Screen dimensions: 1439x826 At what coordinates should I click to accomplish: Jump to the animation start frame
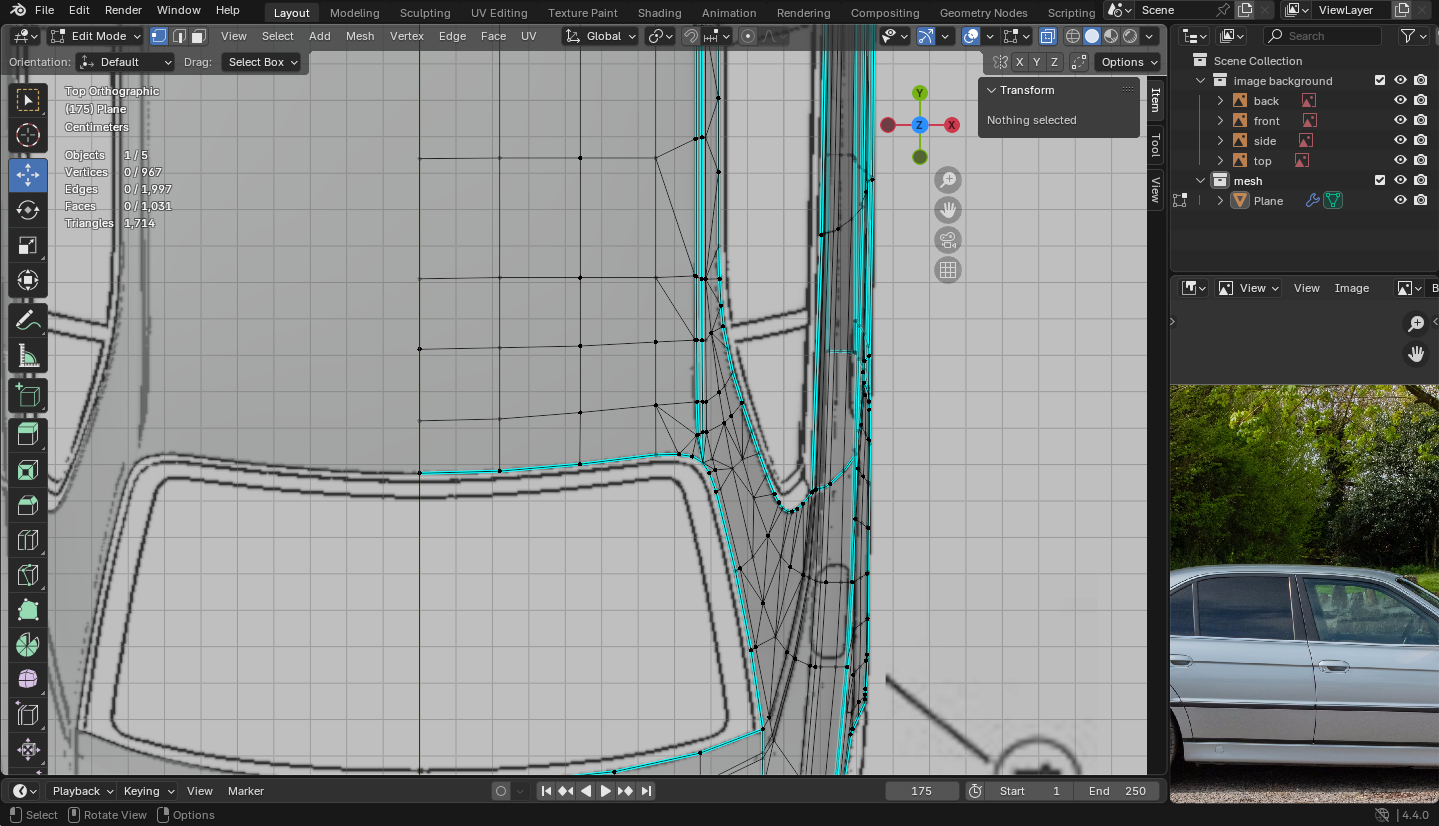(546, 791)
